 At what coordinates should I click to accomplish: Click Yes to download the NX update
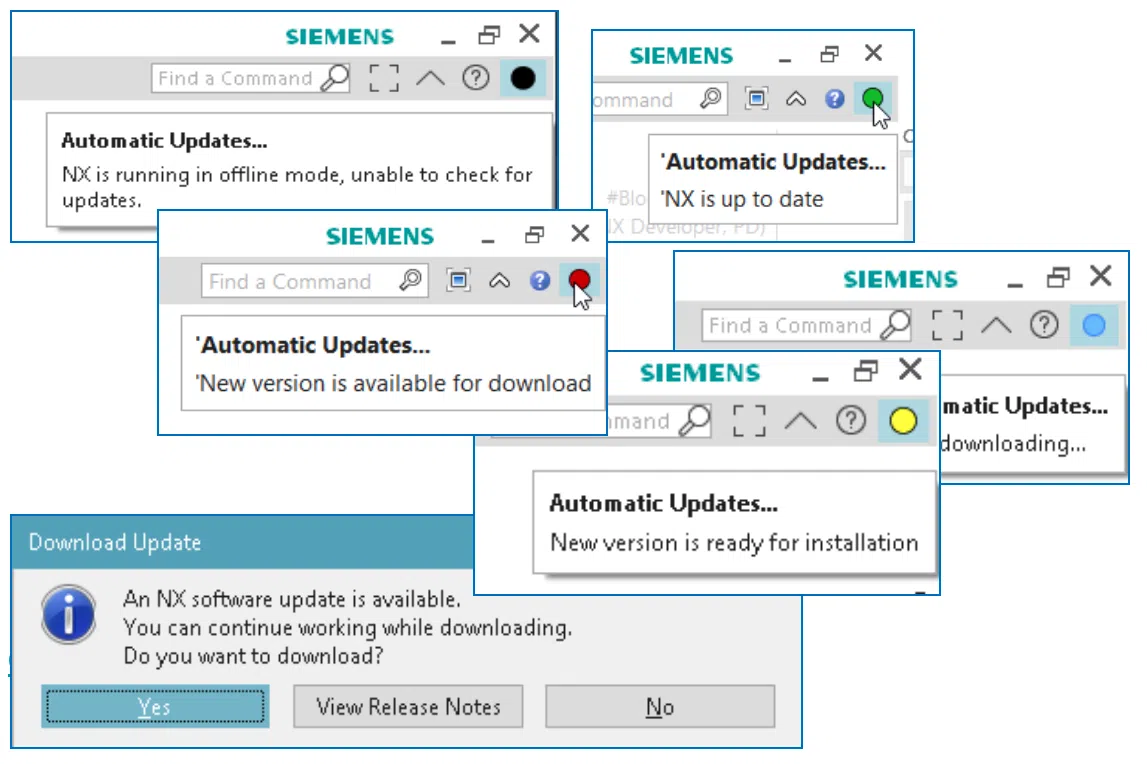pyautogui.click(x=155, y=706)
